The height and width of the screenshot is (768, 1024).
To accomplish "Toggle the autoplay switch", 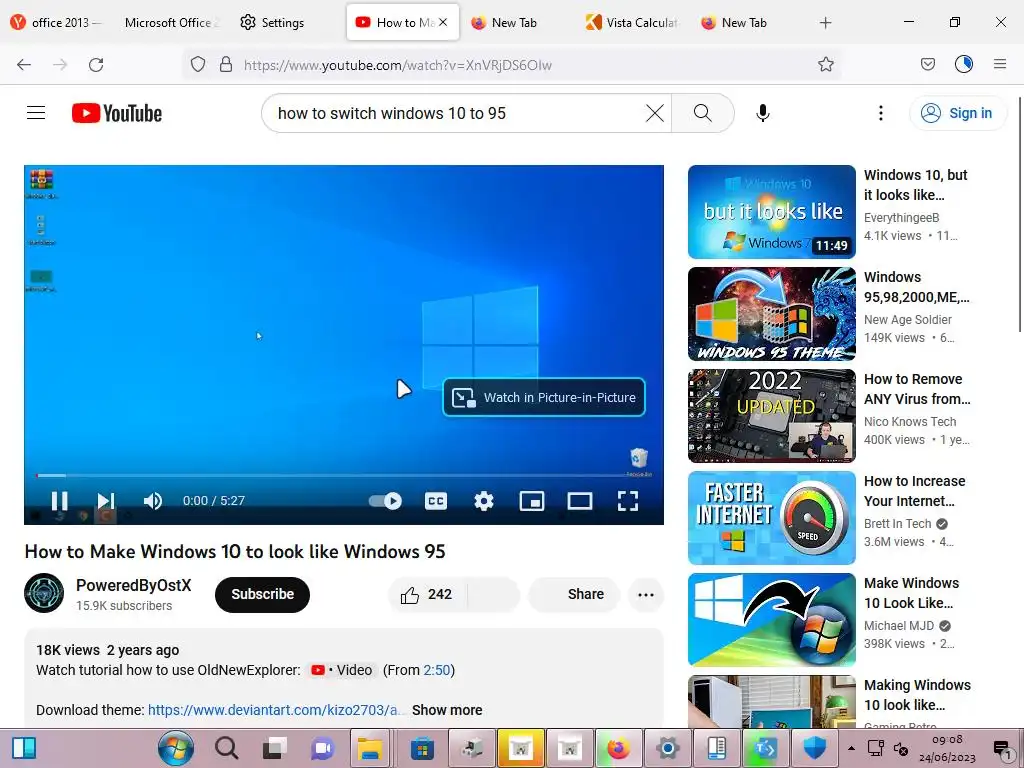I will point(385,501).
